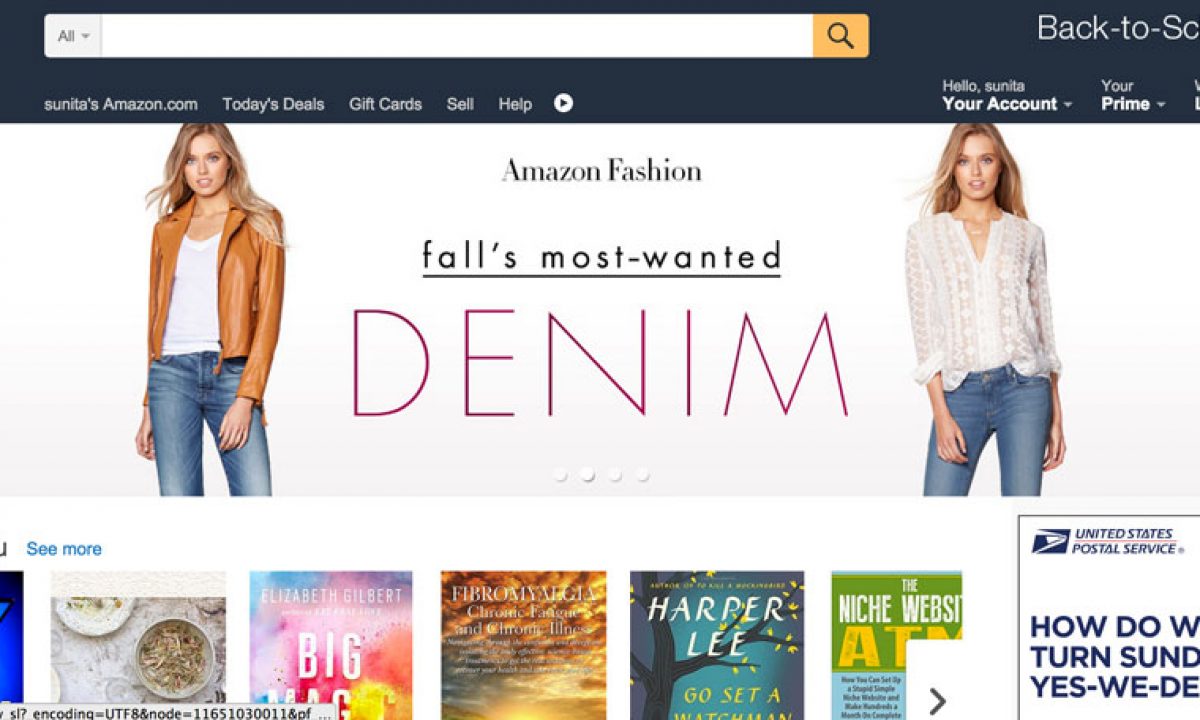Select the fourth banner carousel dot
Image resolution: width=1200 pixels, height=720 pixels.
[x=642, y=475]
